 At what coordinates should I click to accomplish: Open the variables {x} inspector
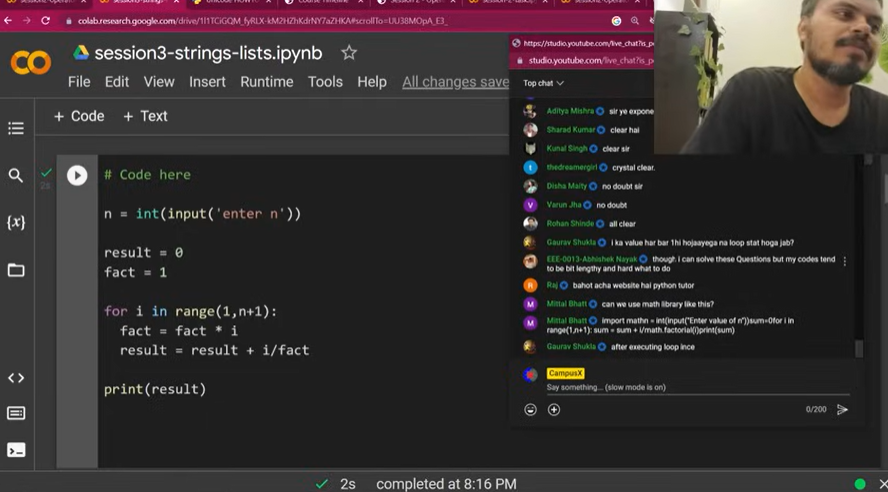tap(16, 222)
